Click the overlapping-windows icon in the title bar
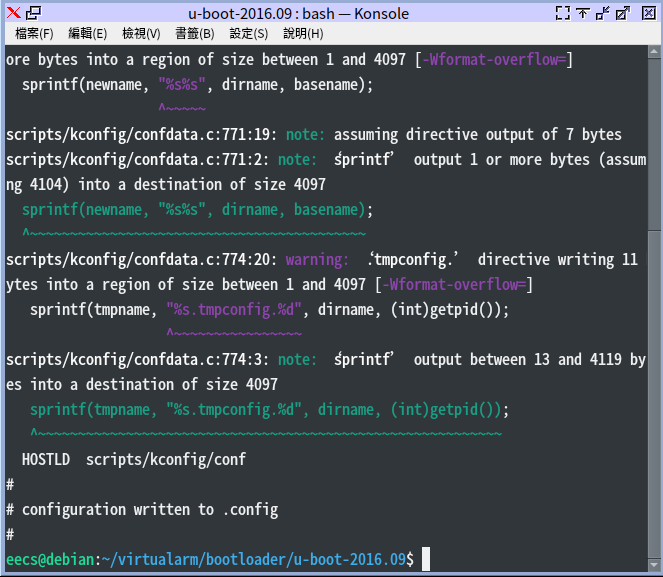663x577 pixels. point(33,12)
